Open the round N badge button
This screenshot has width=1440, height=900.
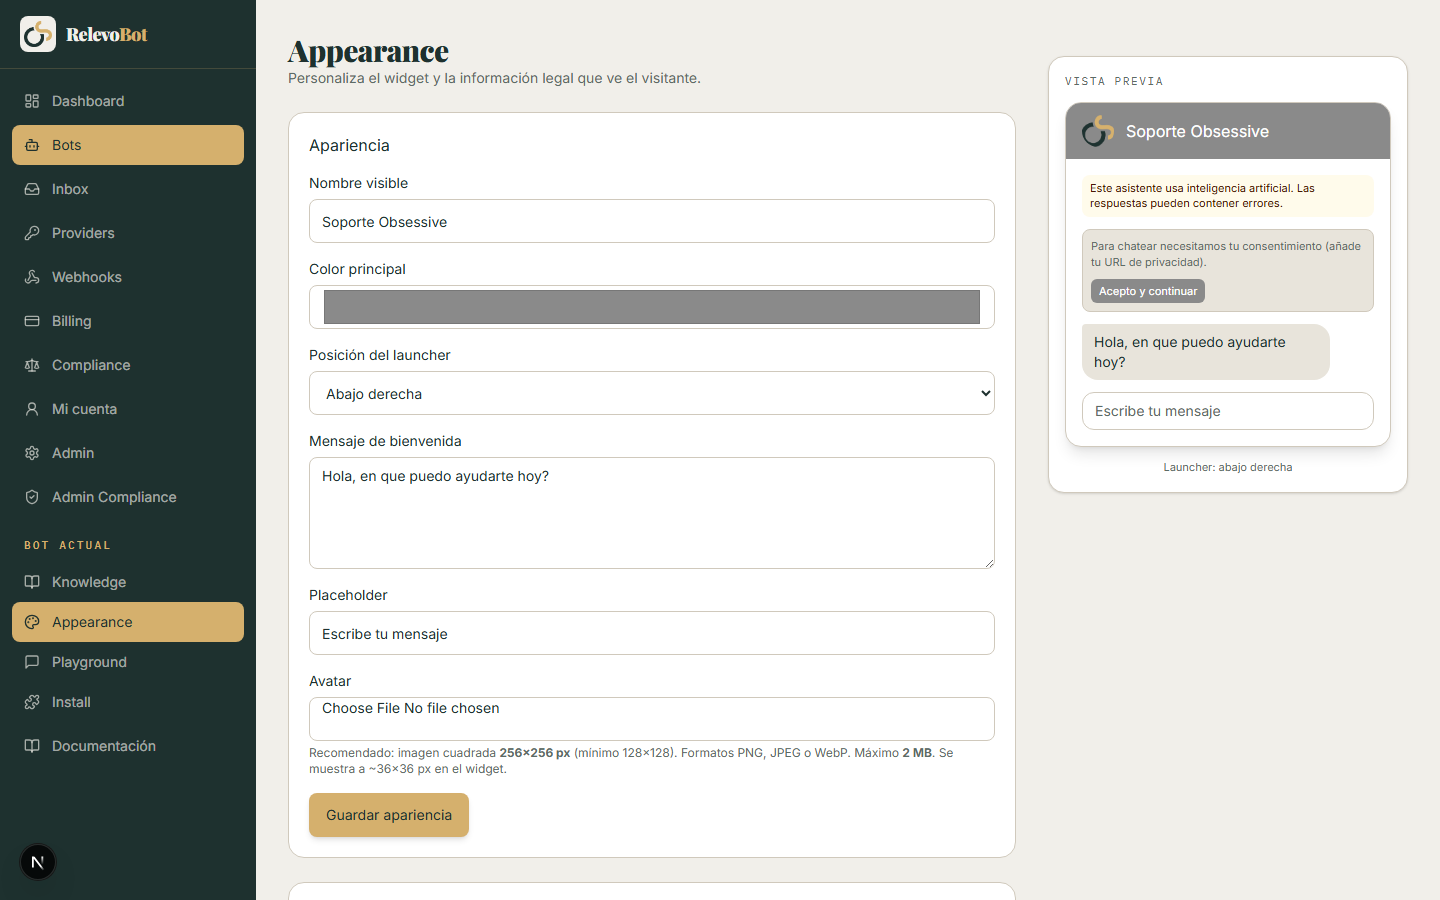point(38,862)
